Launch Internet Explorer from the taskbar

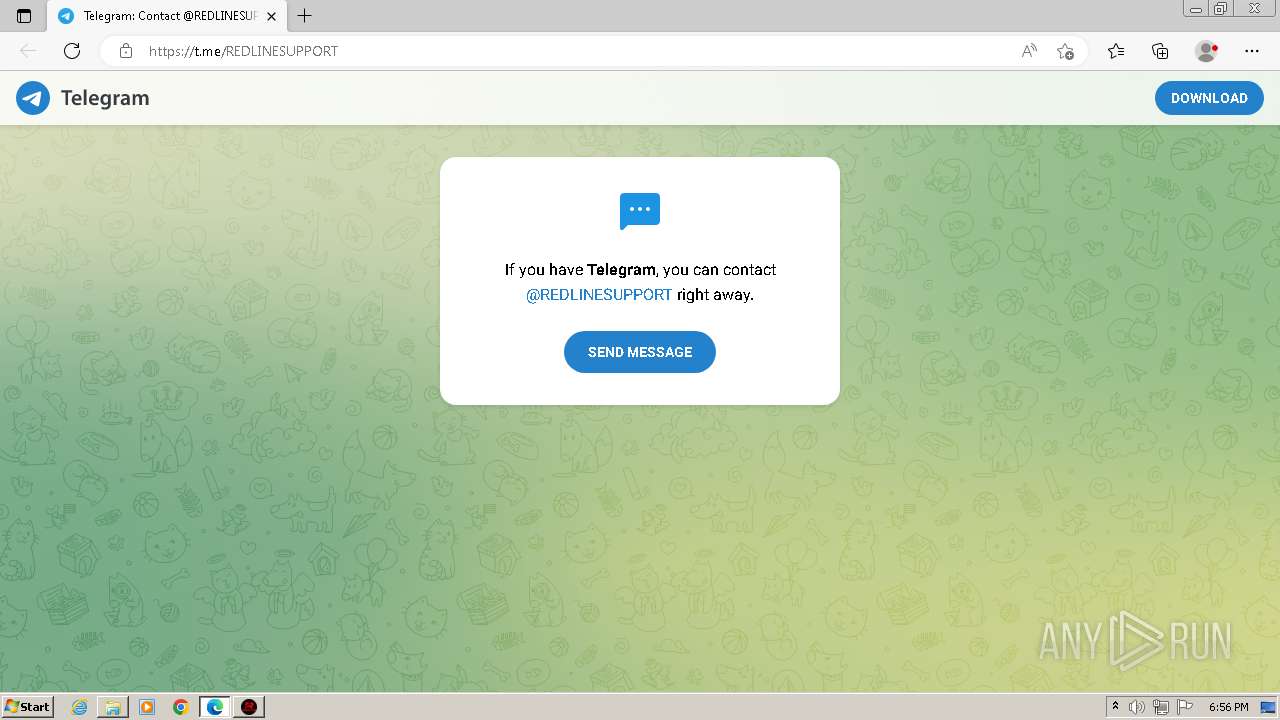coord(80,707)
